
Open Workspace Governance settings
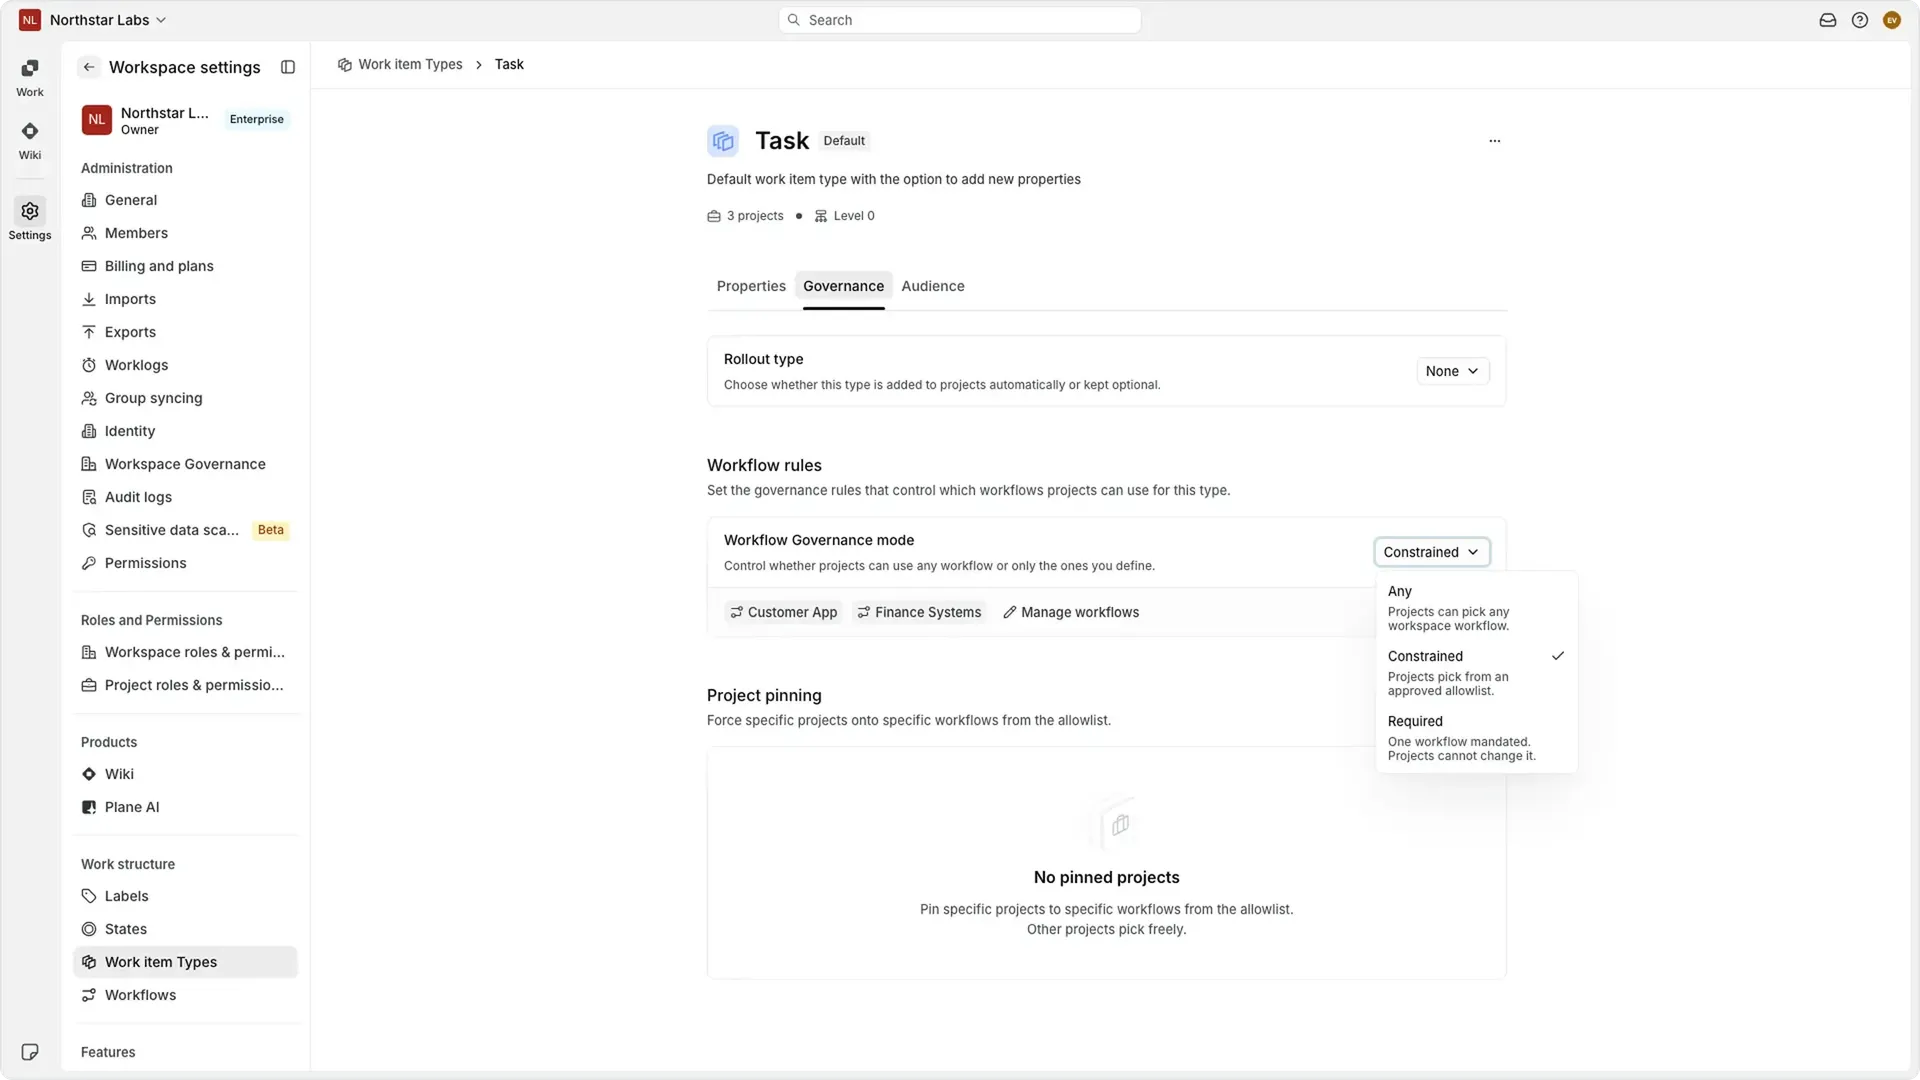[x=185, y=464]
